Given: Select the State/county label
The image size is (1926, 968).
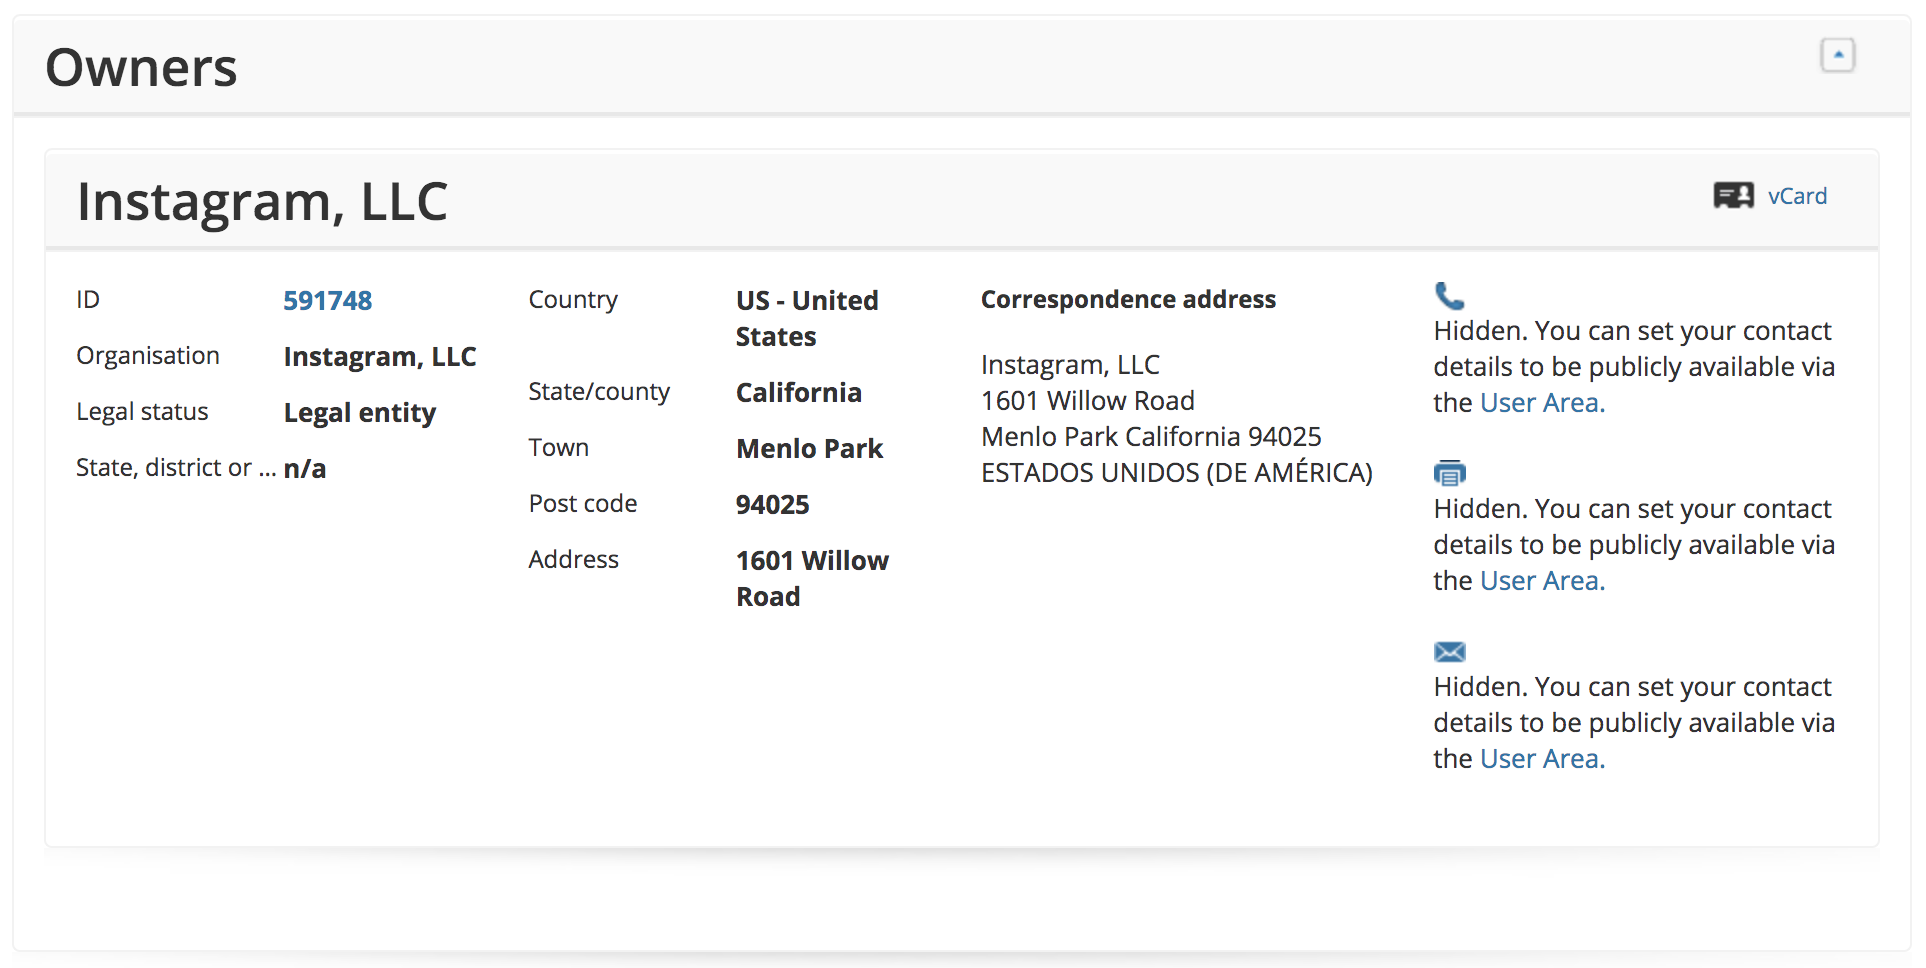Looking at the screenshot, I should coord(599,392).
